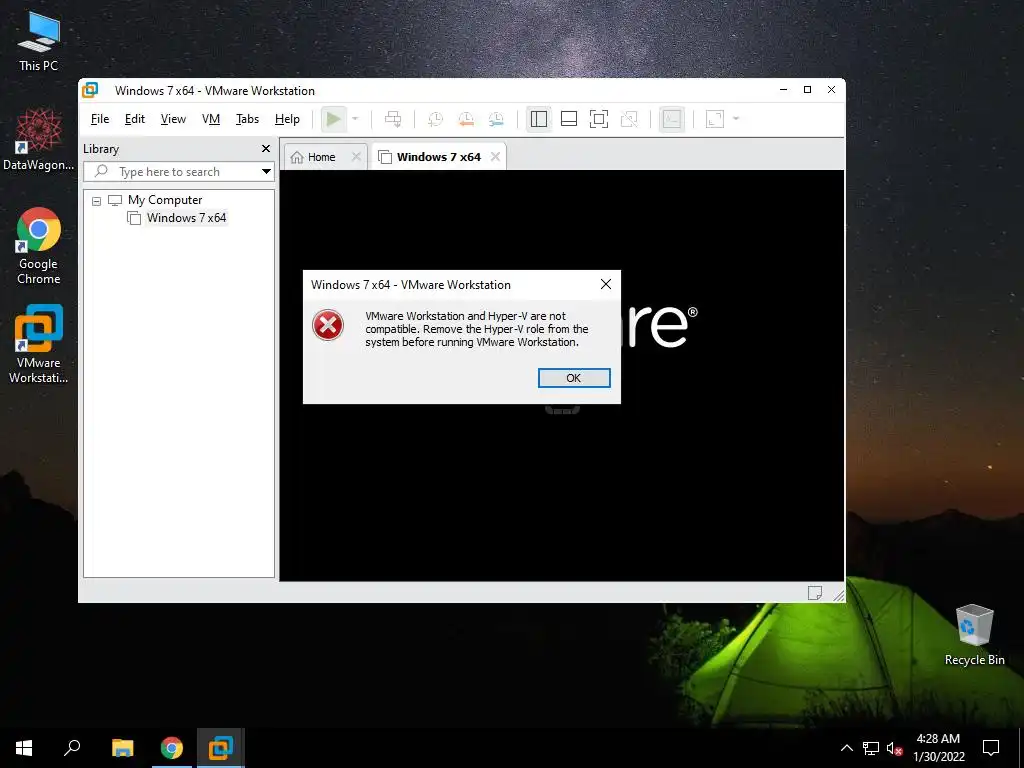This screenshot has height=768, width=1024.
Task: Open File Explorer from the taskbar
Action: tap(123, 748)
